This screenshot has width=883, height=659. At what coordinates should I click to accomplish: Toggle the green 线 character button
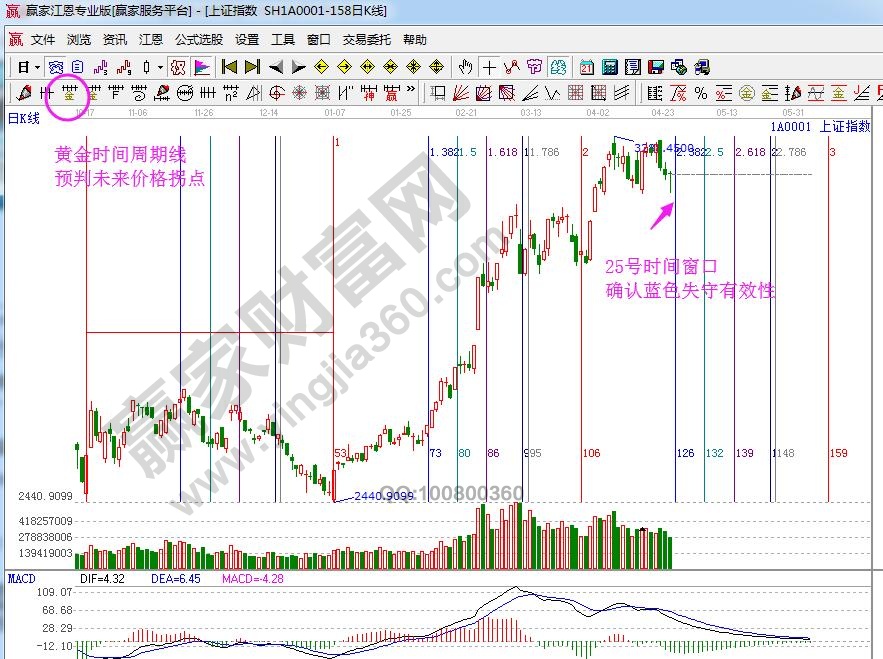(557, 67)
